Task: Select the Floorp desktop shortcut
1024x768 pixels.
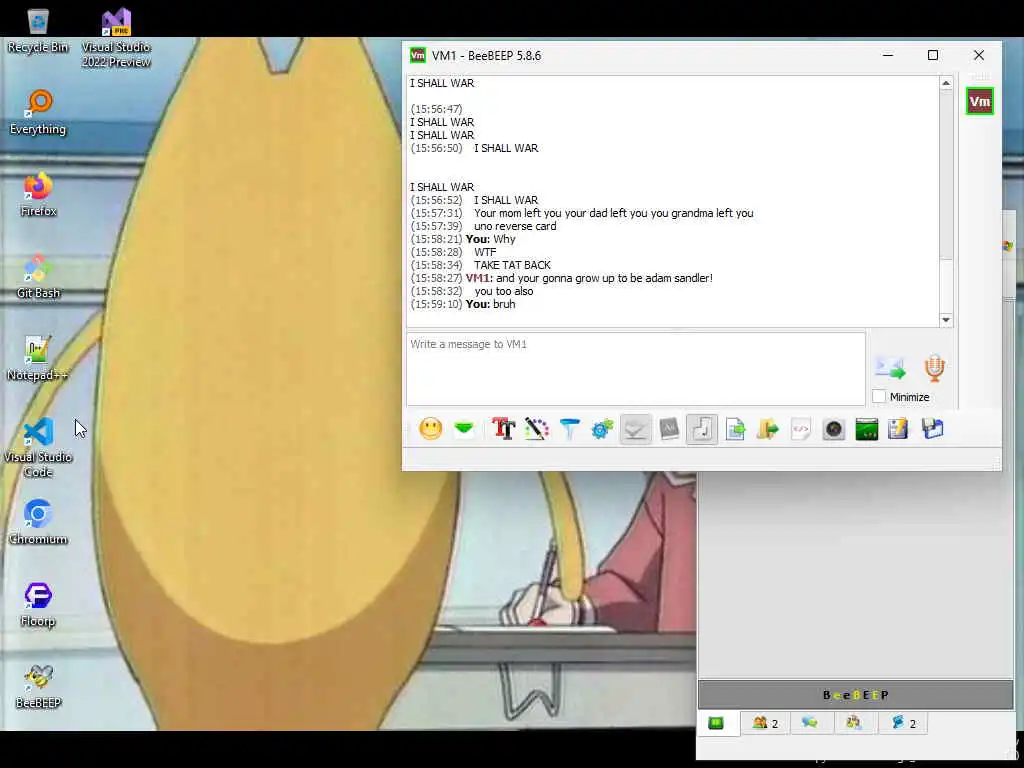Action: click(38, 605)
